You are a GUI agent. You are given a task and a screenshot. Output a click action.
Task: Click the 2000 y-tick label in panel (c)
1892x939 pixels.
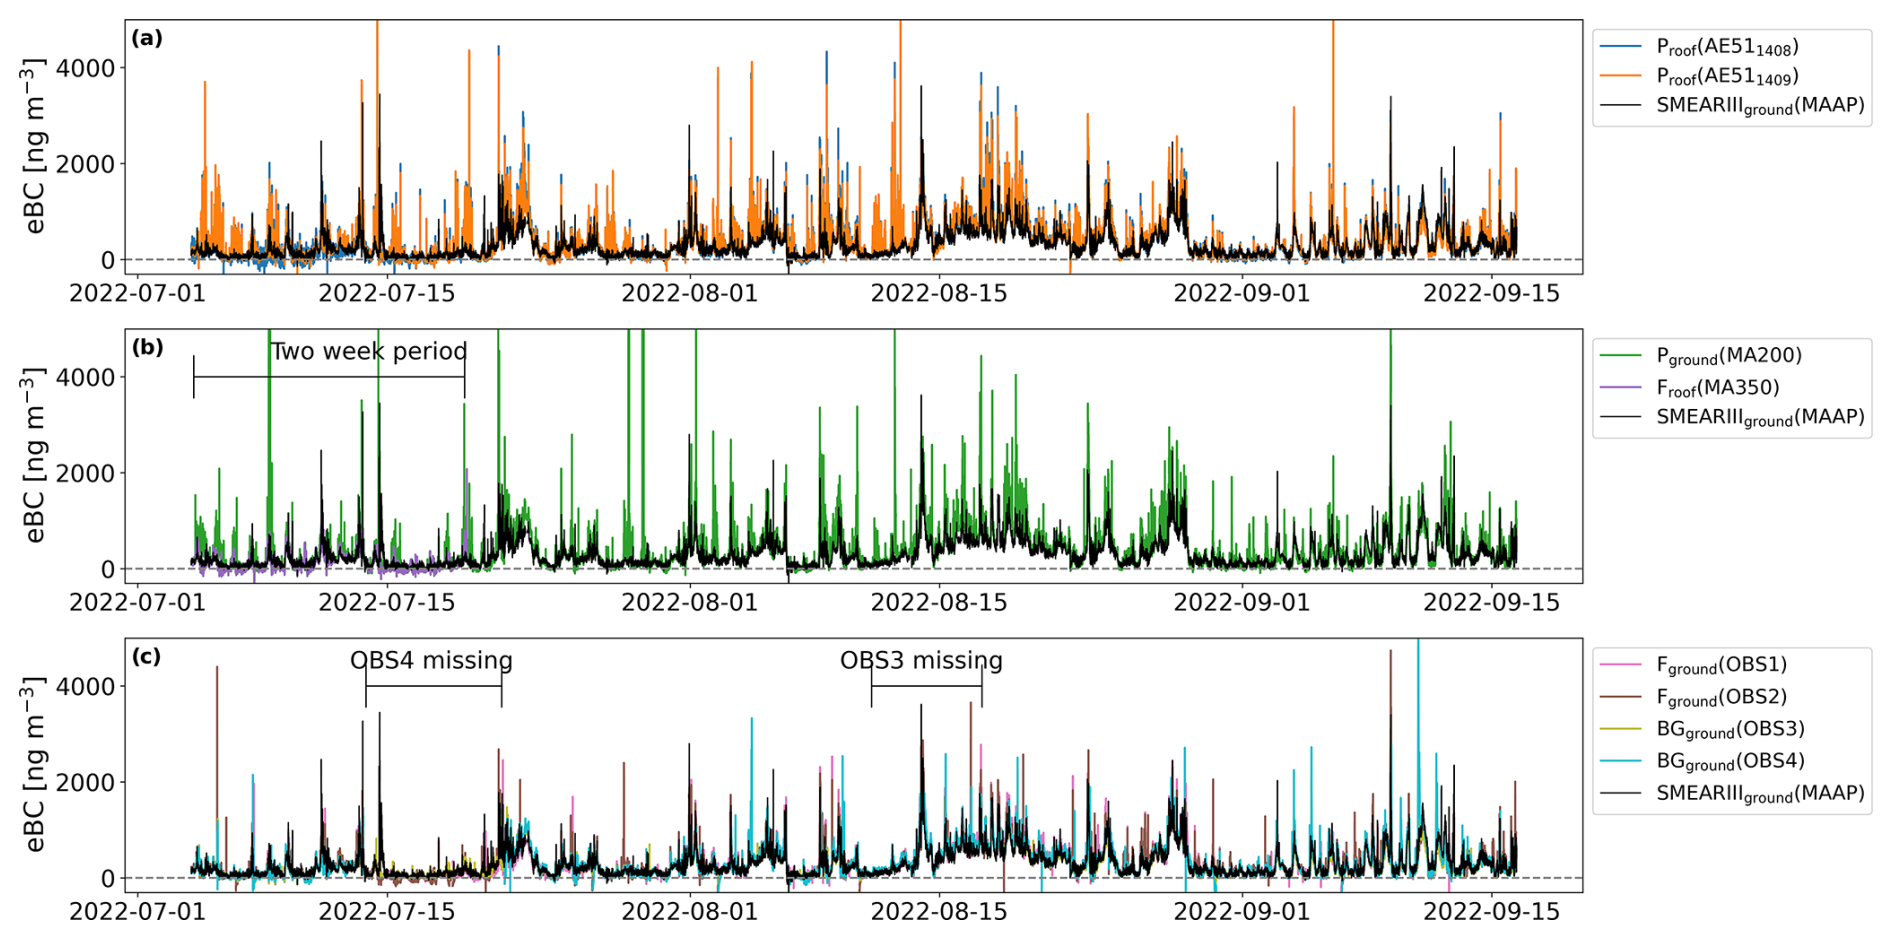tap(88, 782)
